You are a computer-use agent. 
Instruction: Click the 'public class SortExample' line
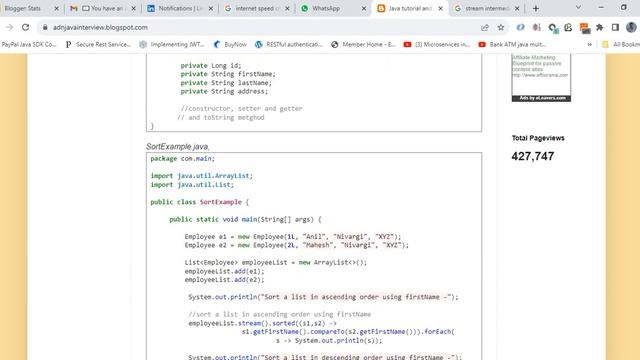coord(200,202)
